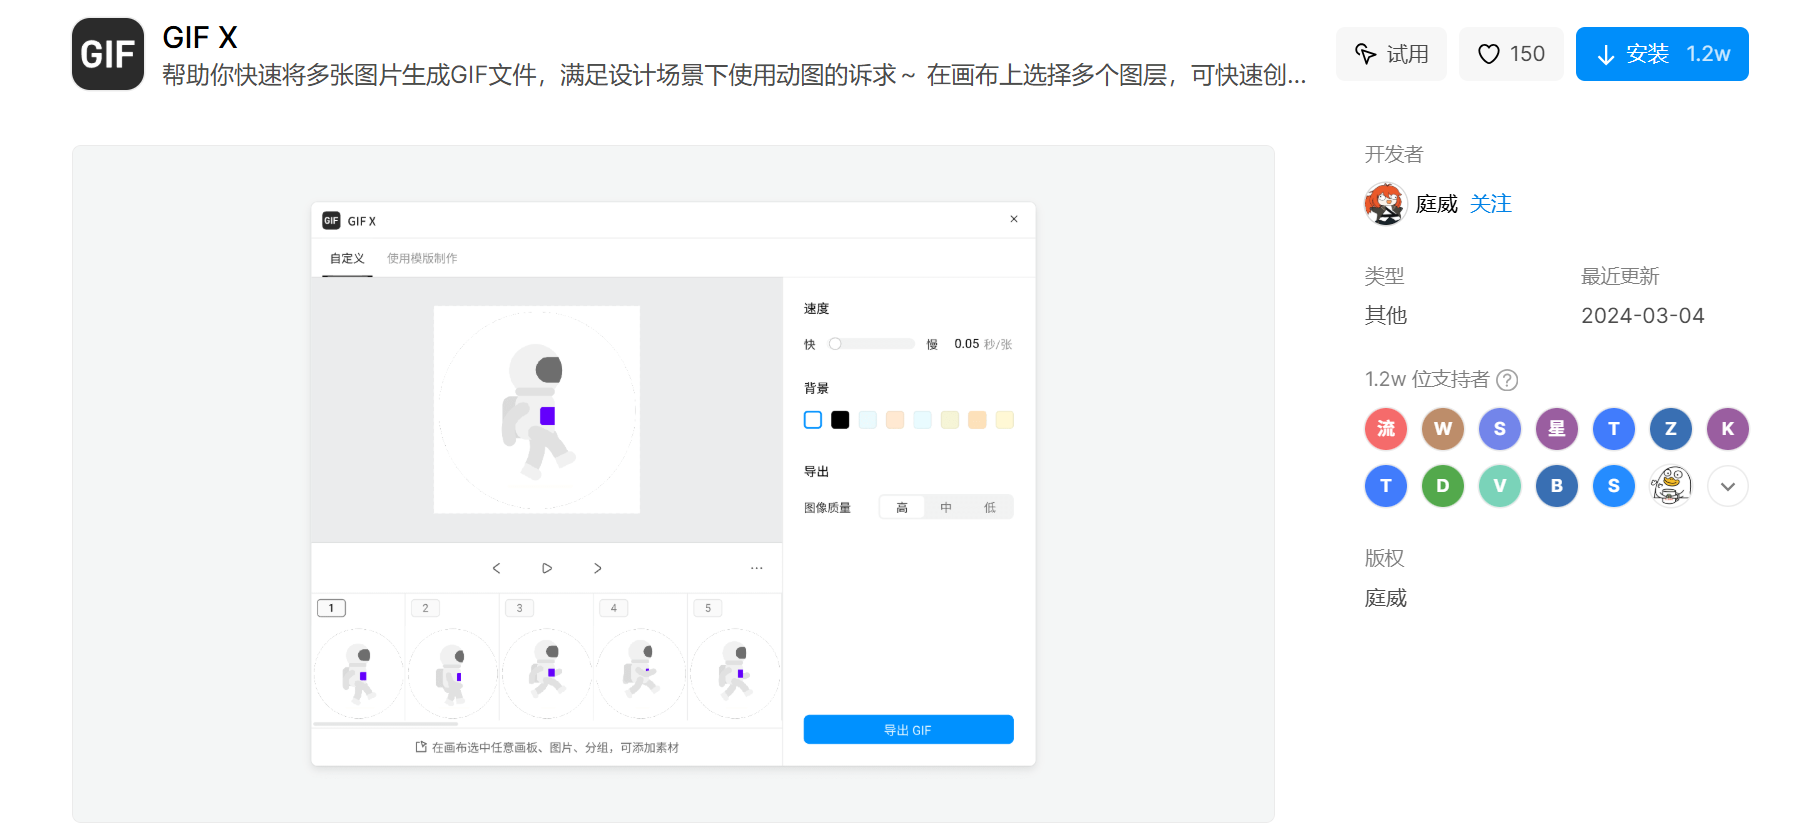Click the red 流 supporter avatar
Viewport: 1818px width, 839px height.
(x=1385, y=429)
